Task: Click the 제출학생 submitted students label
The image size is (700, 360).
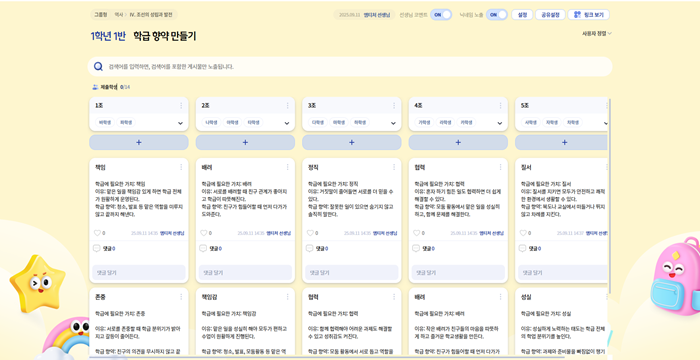Action: (108, 87)
